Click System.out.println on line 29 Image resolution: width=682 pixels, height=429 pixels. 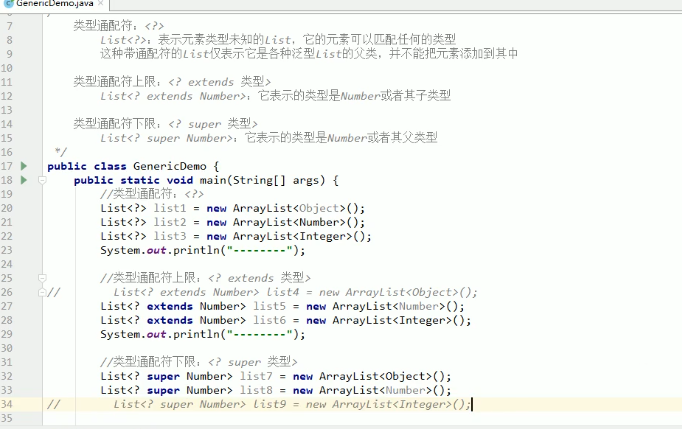(160, 334)
